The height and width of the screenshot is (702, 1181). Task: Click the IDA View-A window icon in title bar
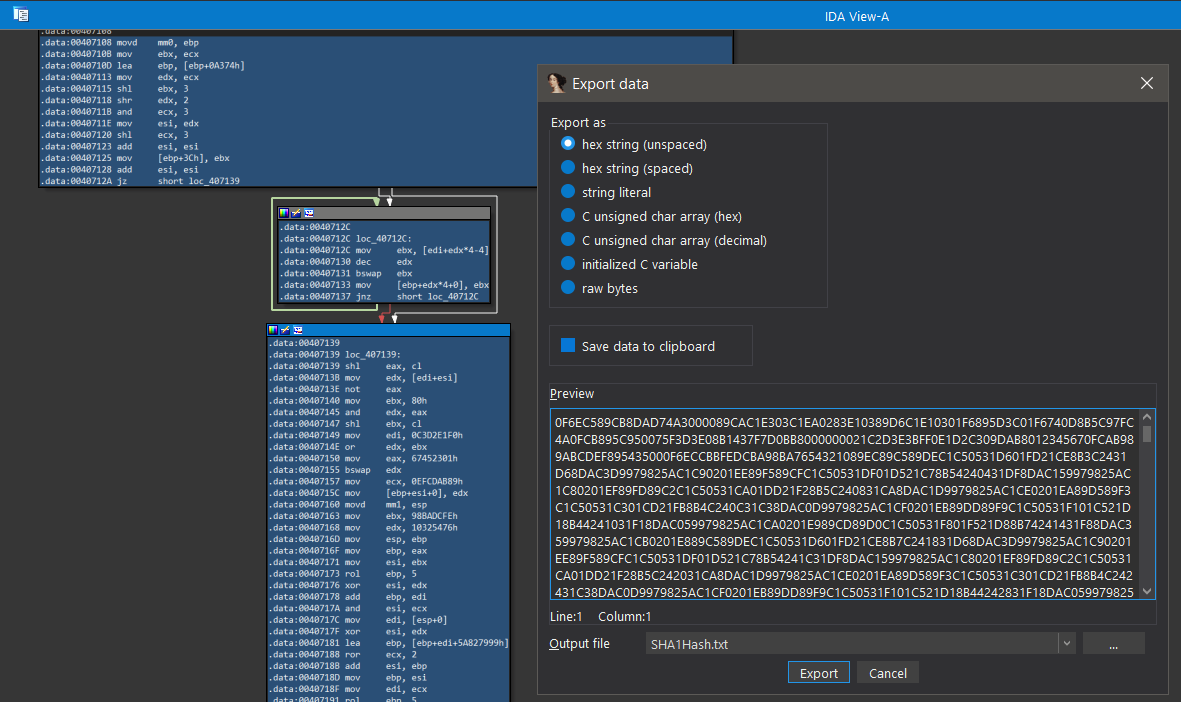coord(21,14)
